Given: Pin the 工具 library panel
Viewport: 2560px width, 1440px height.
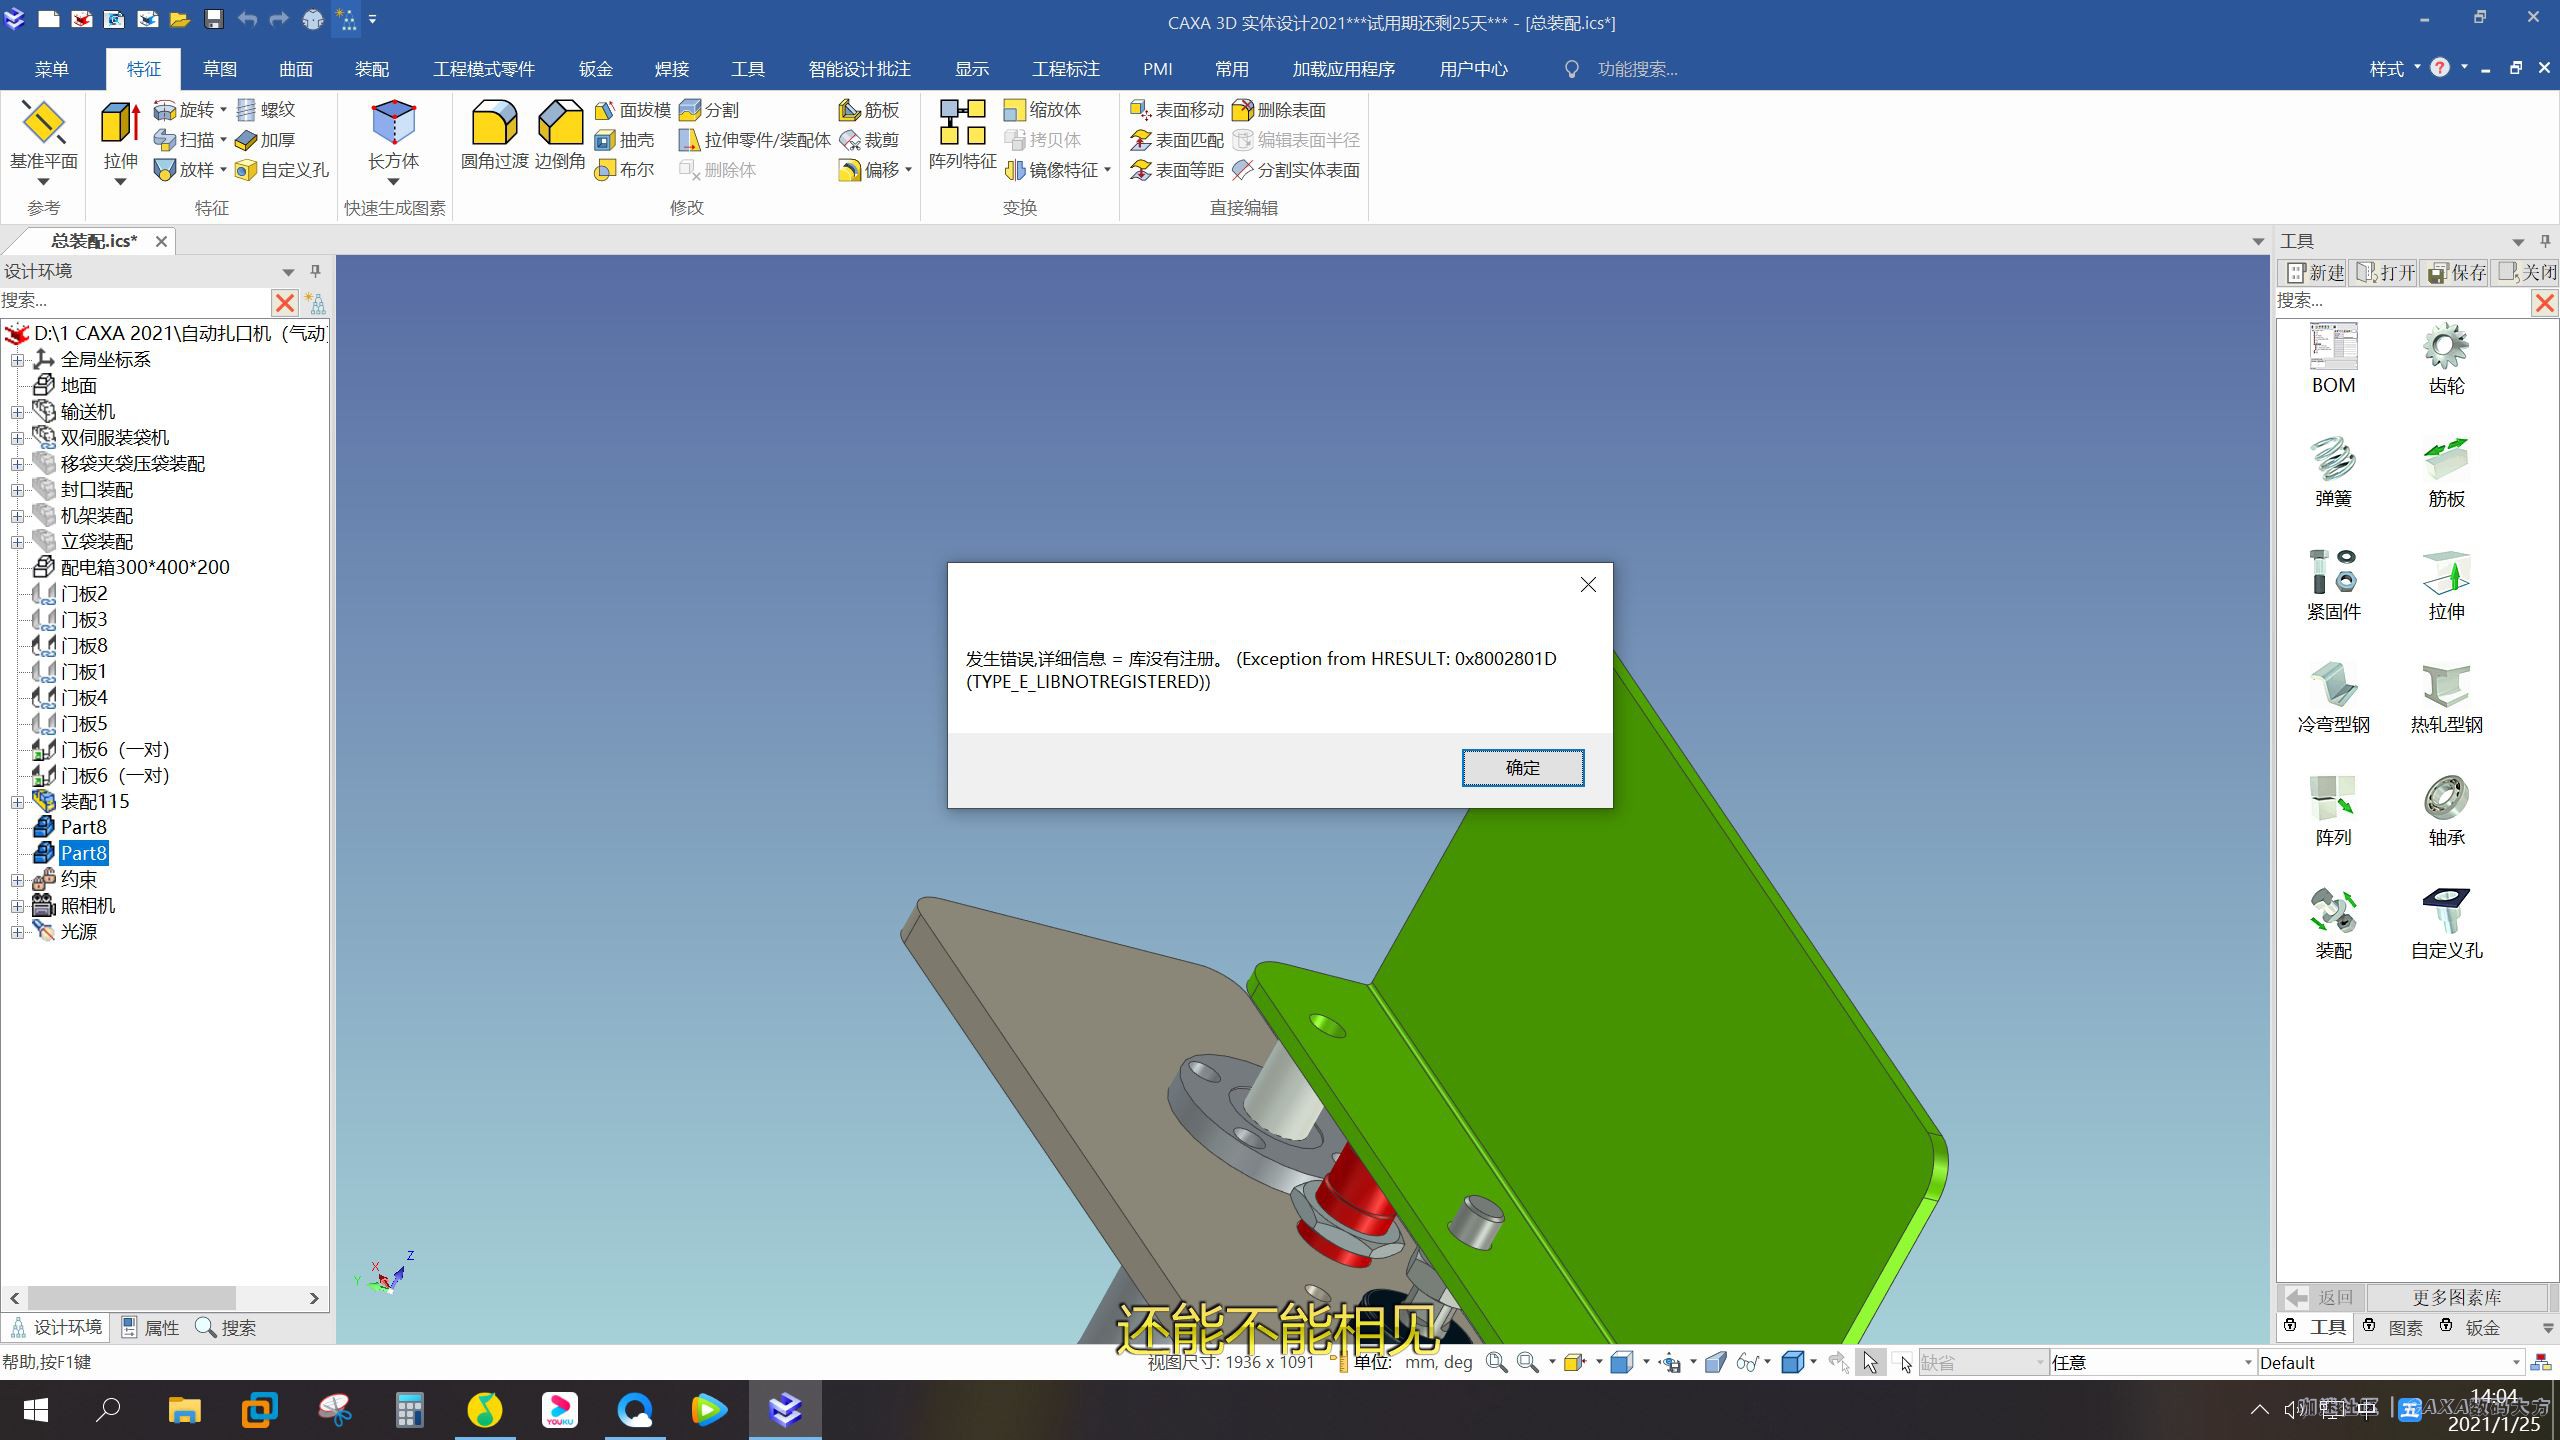Looking at the screenshot, I should tap(2545, 241).
